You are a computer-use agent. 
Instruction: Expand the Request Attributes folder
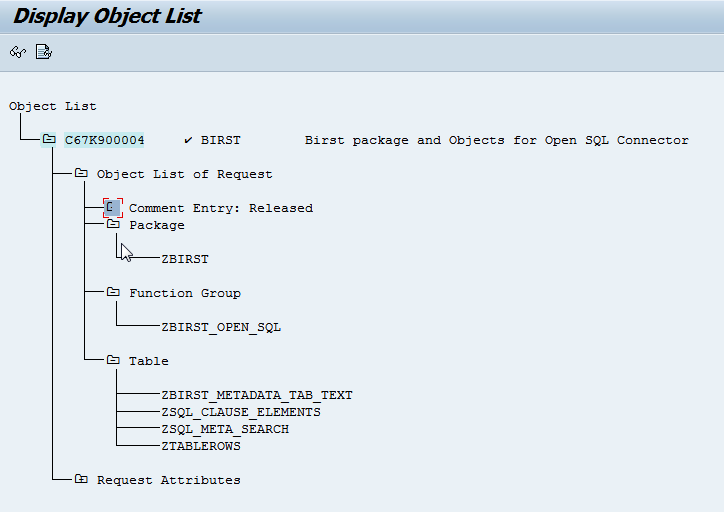(81, 480)
